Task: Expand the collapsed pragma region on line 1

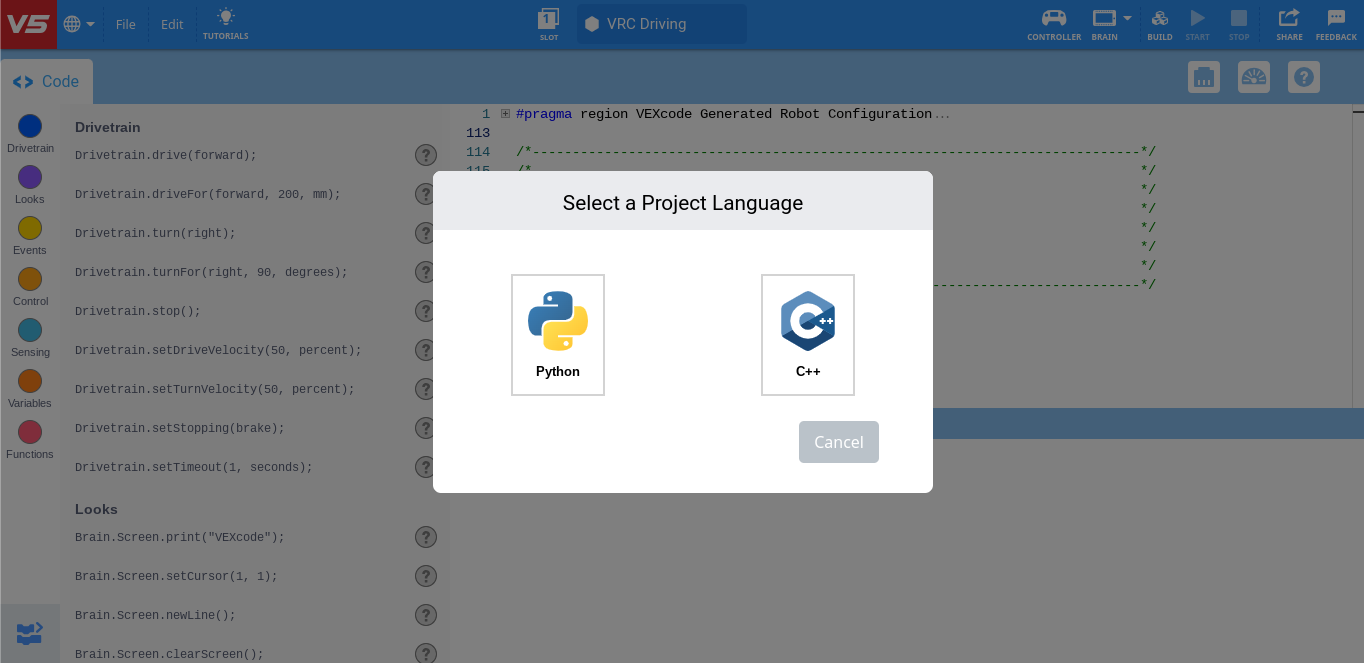Action: click(505, 114)
